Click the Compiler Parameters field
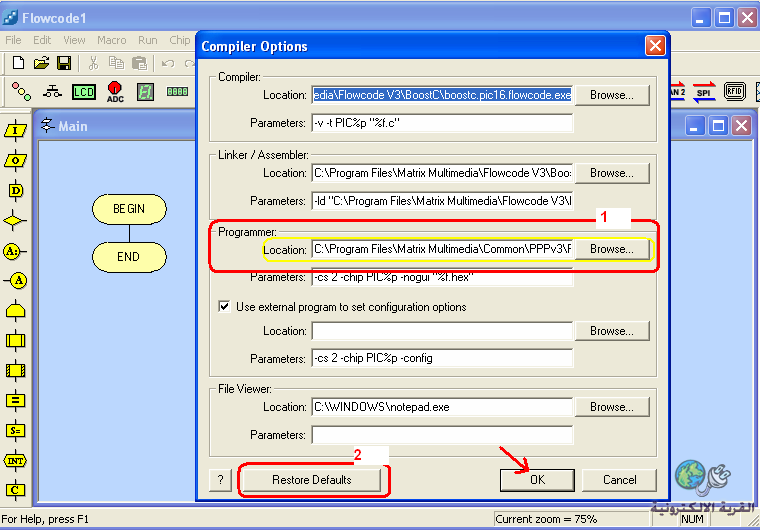 442,123
